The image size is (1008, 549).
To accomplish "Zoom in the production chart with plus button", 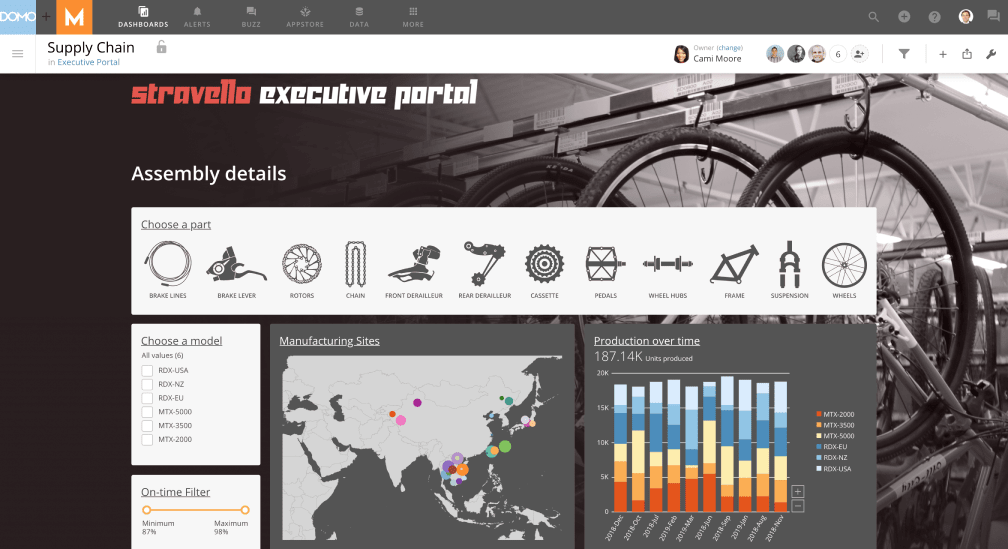I will (x=798, y=492).
